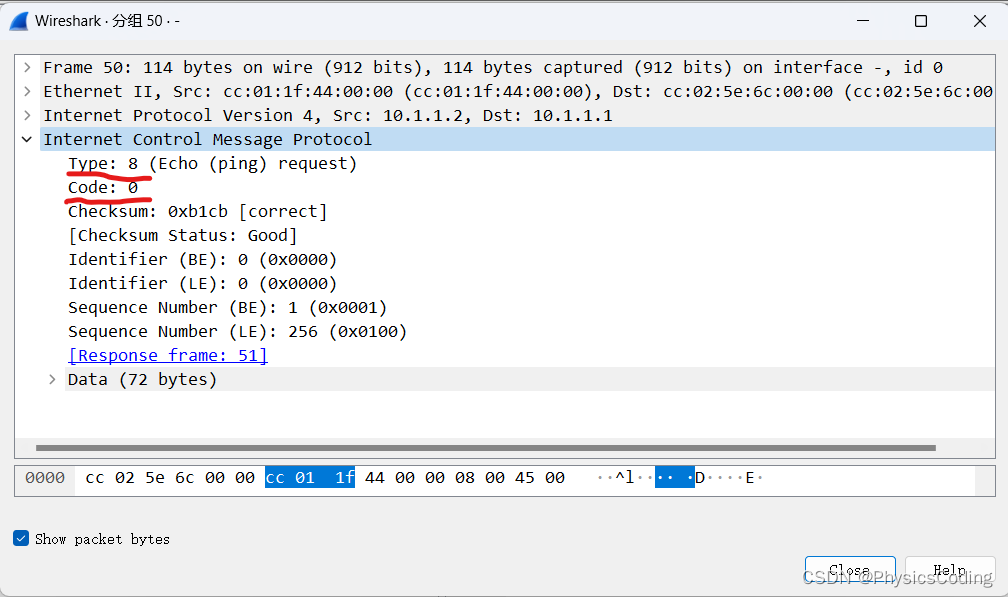Collapse the Internet Control Message Protocol section
Image resolution: width=1008 pixels, height=597 pixels.
click(26, 139)
